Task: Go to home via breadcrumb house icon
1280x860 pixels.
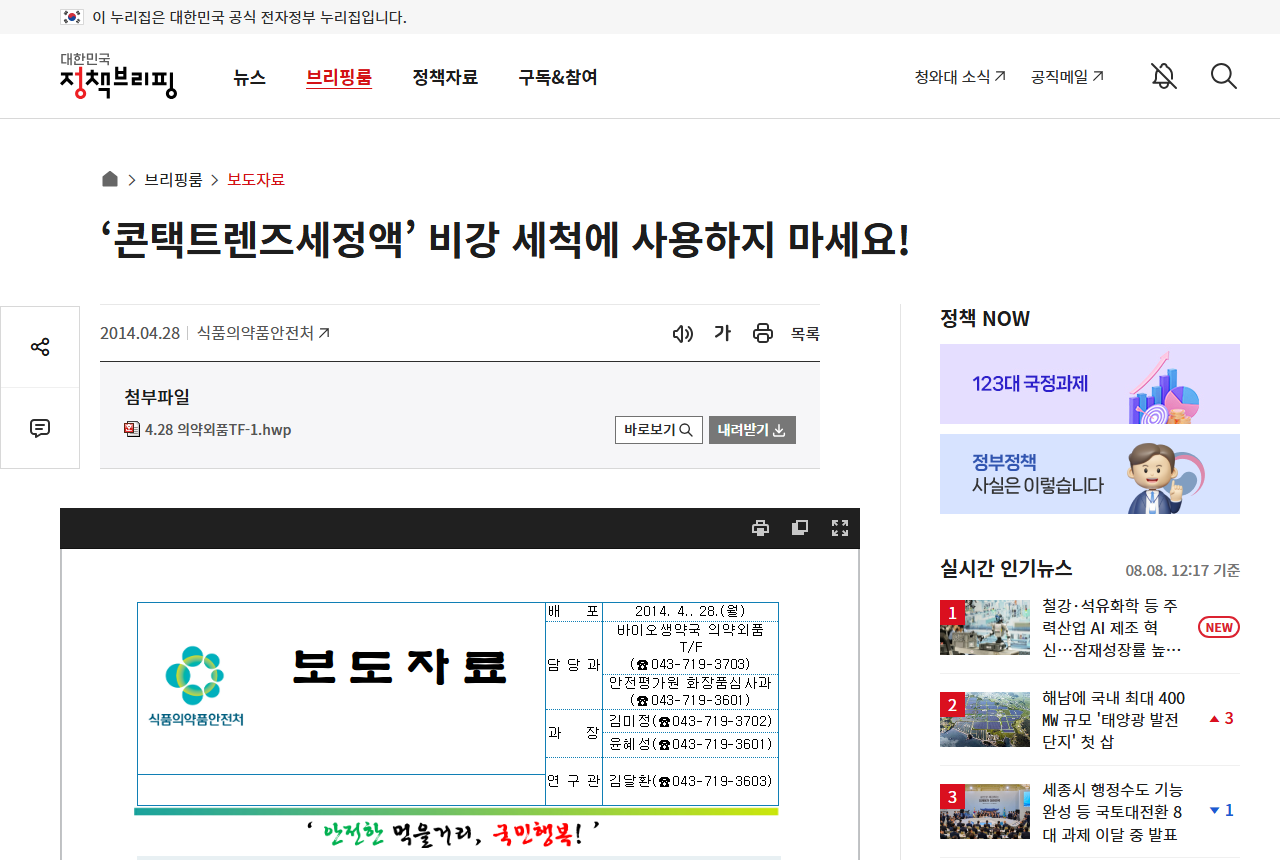Action: (x=110, y=179)
